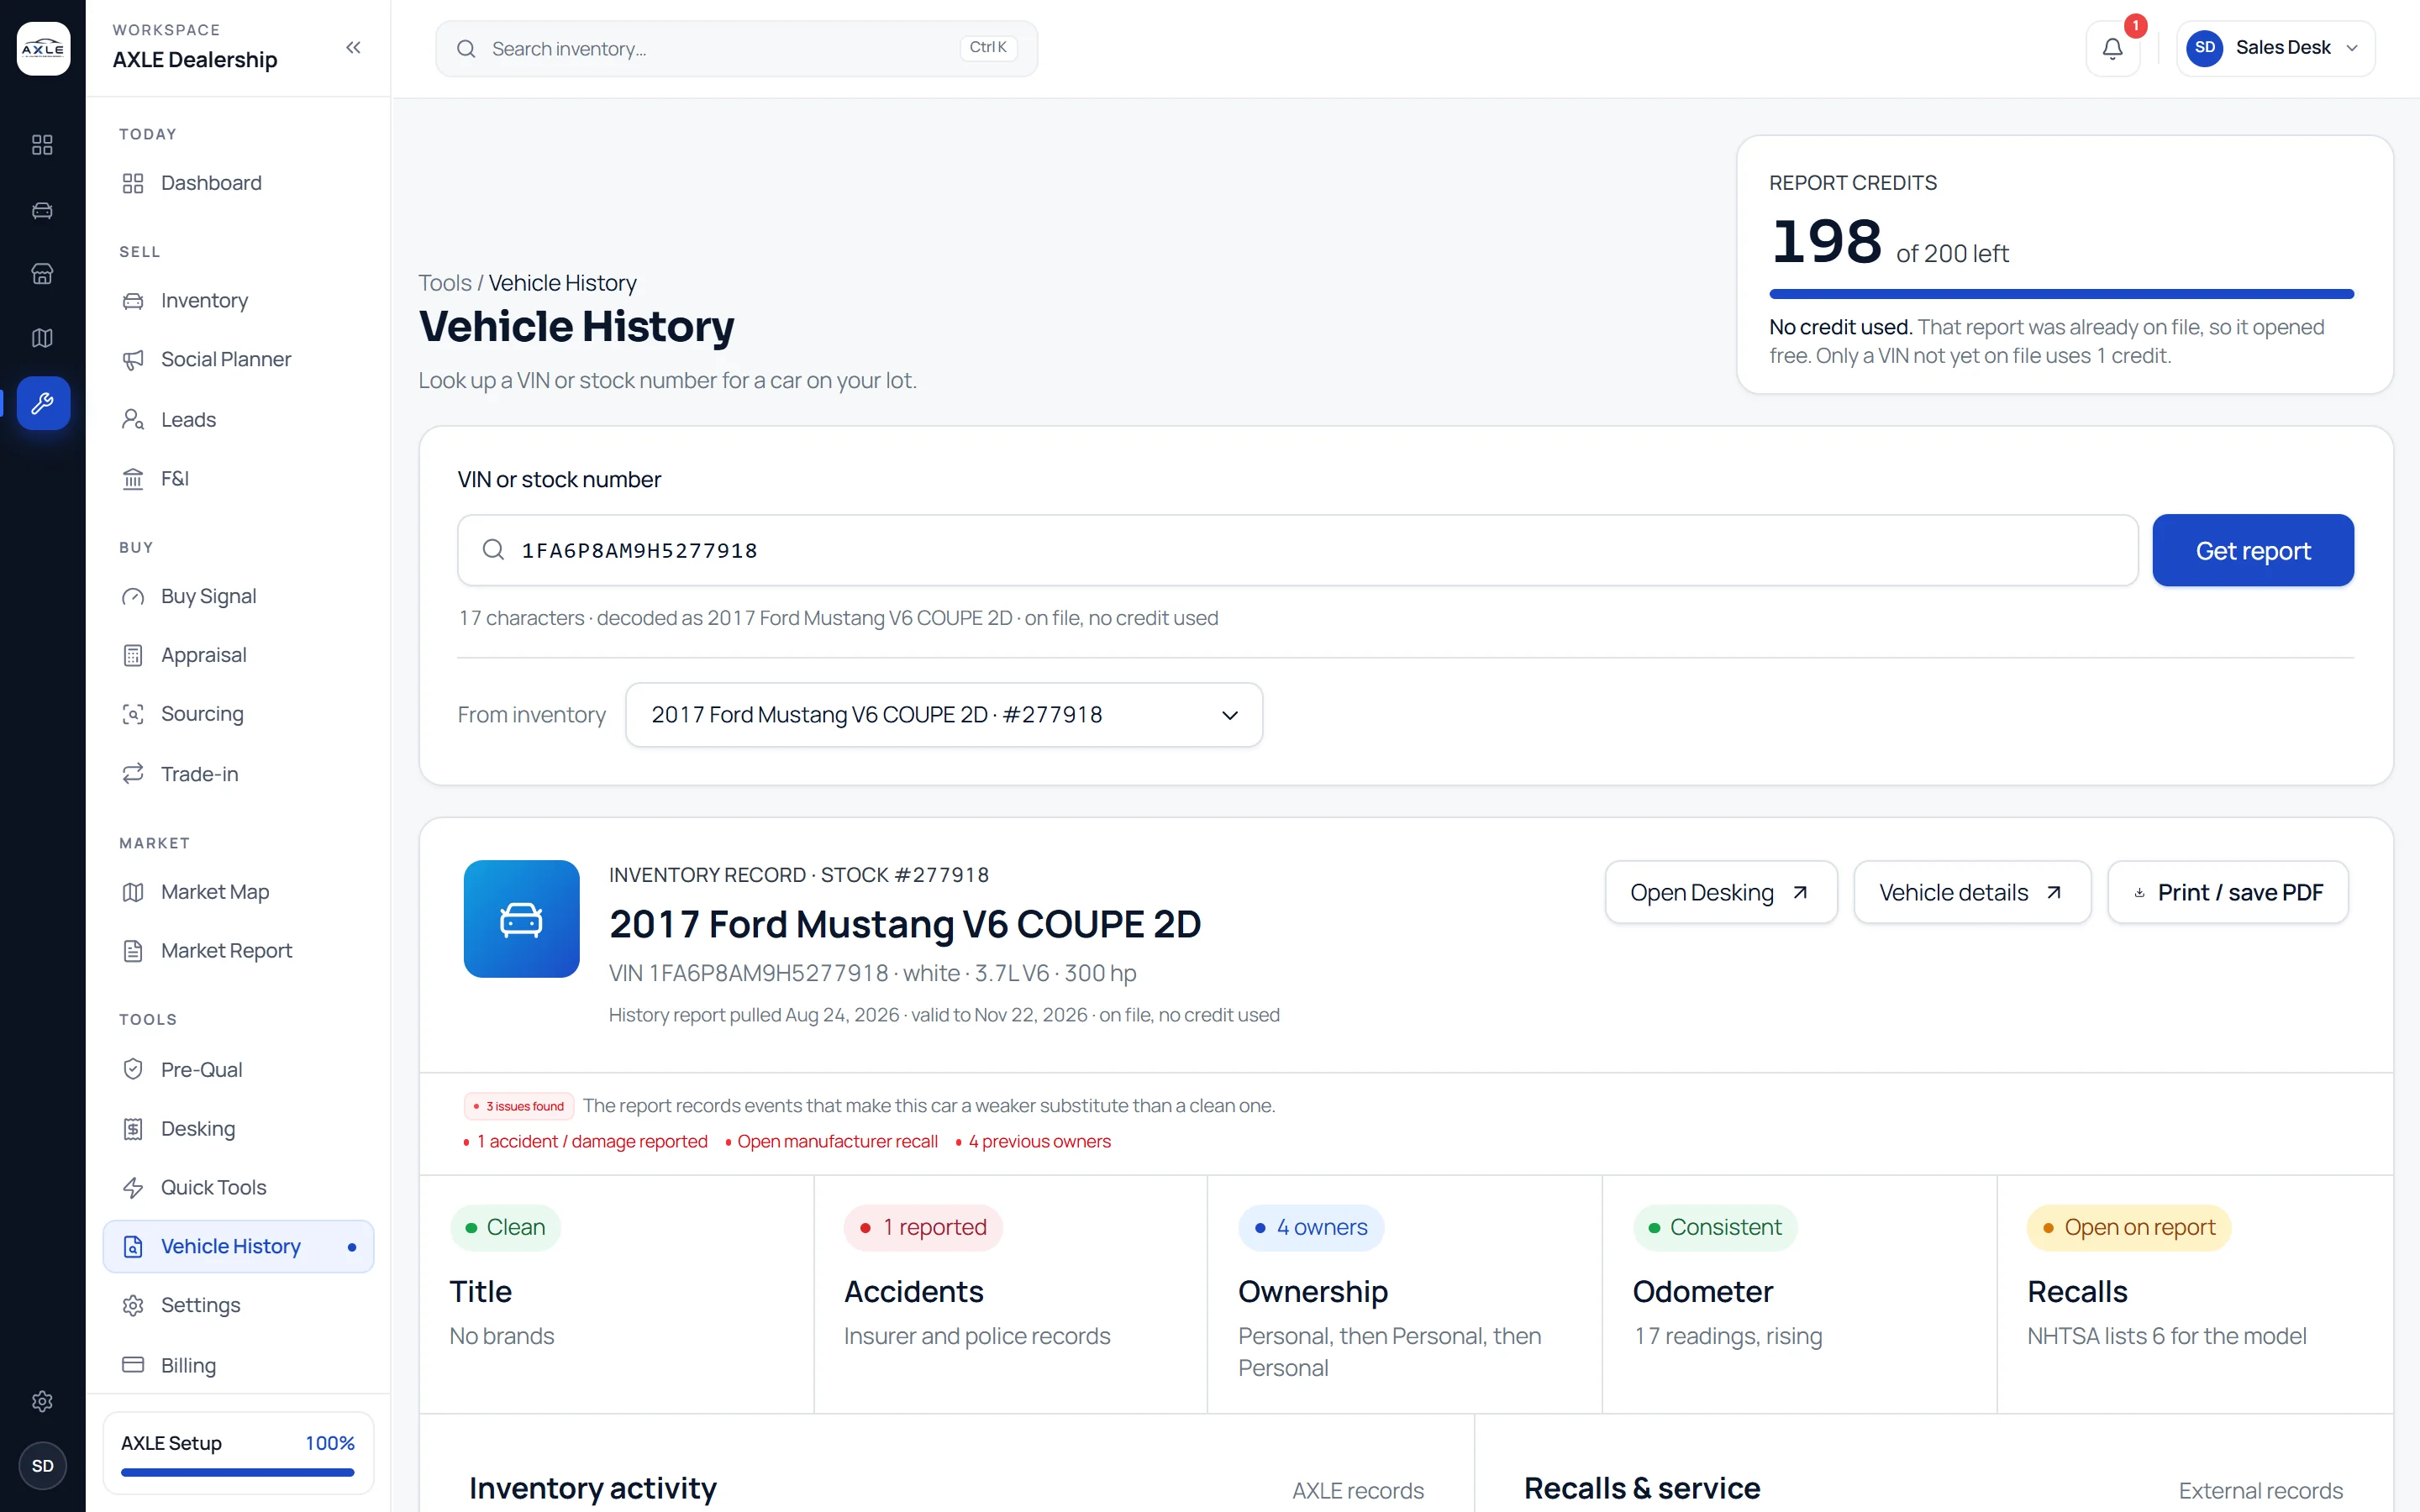Click the VIN or stock number field
2420x1512 pixels.
tap(1297, 551)
